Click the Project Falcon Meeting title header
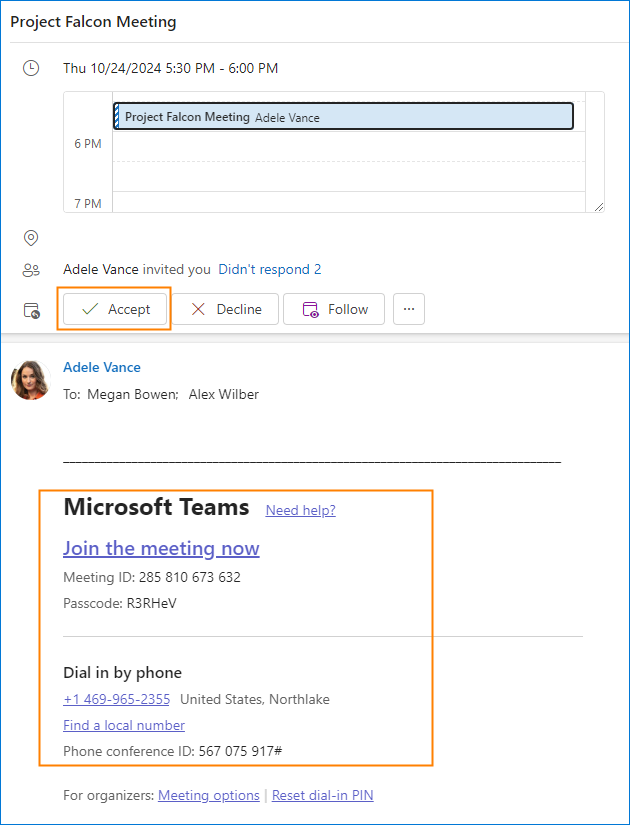Screen dimensions: 630x825 tap(93, 22)
